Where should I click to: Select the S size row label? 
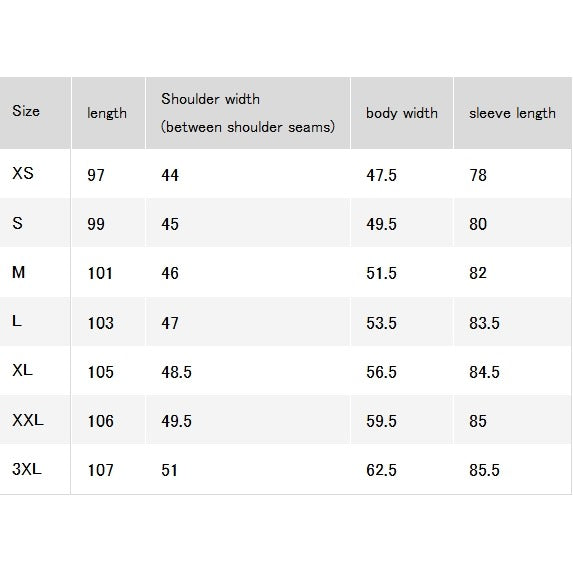click(17, 223)
